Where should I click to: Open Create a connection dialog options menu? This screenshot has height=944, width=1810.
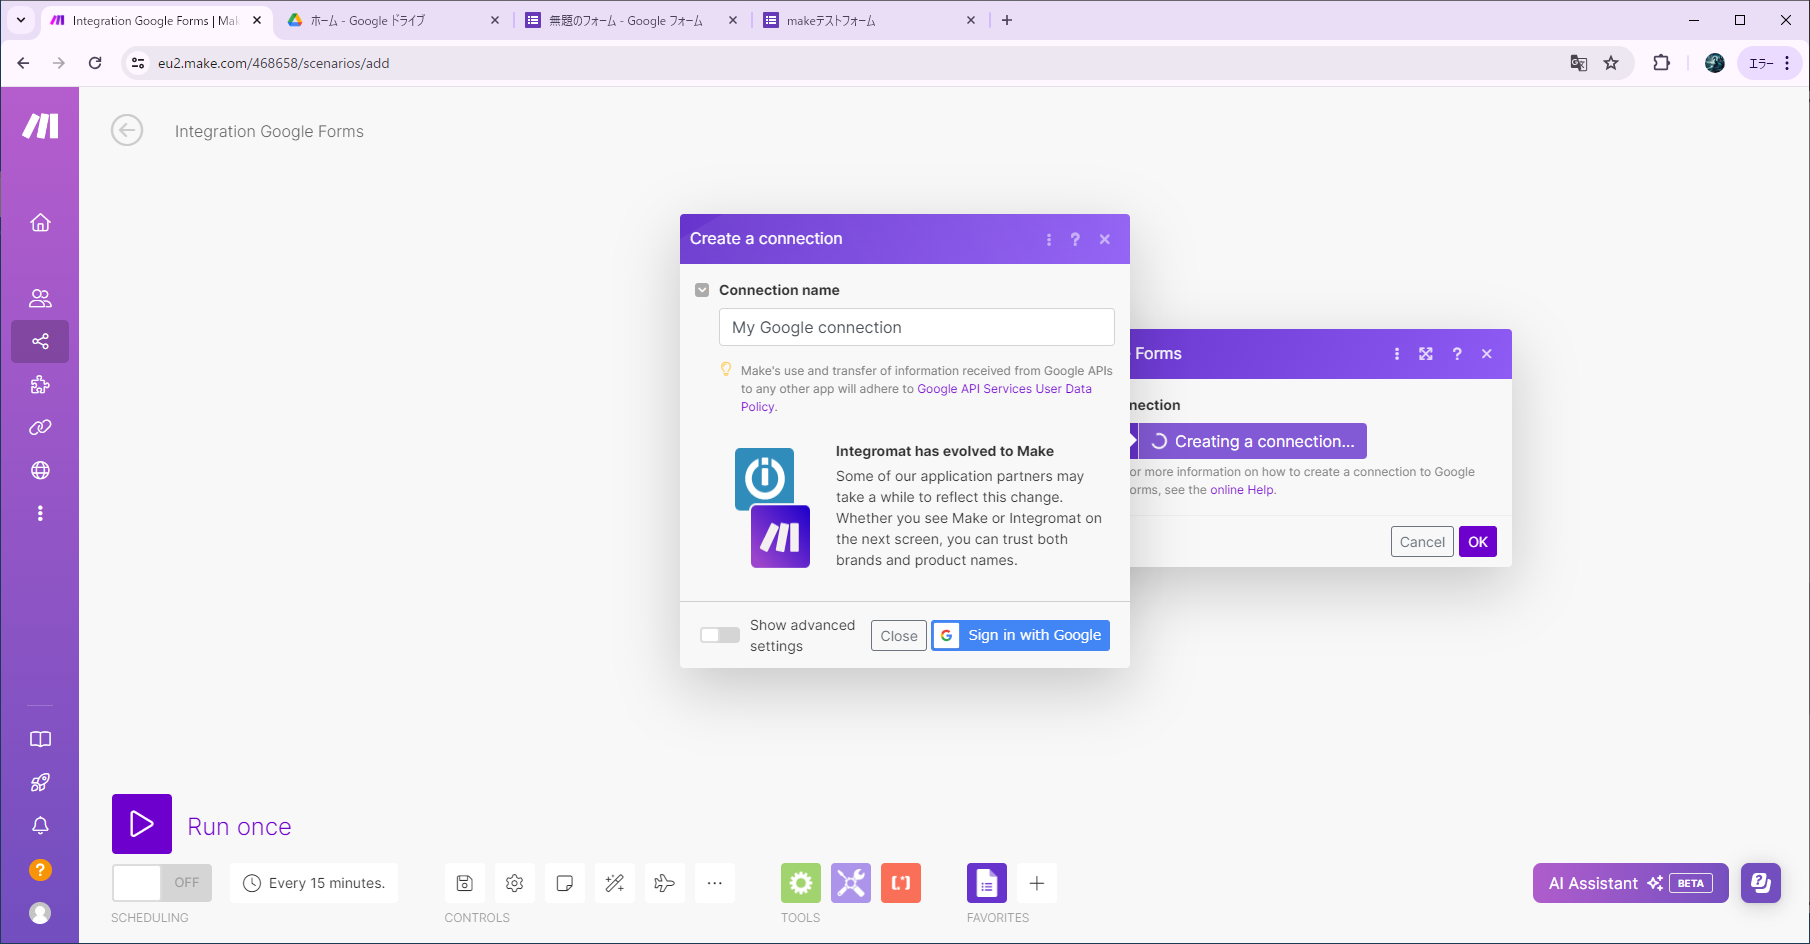[x=1048, y=240]
